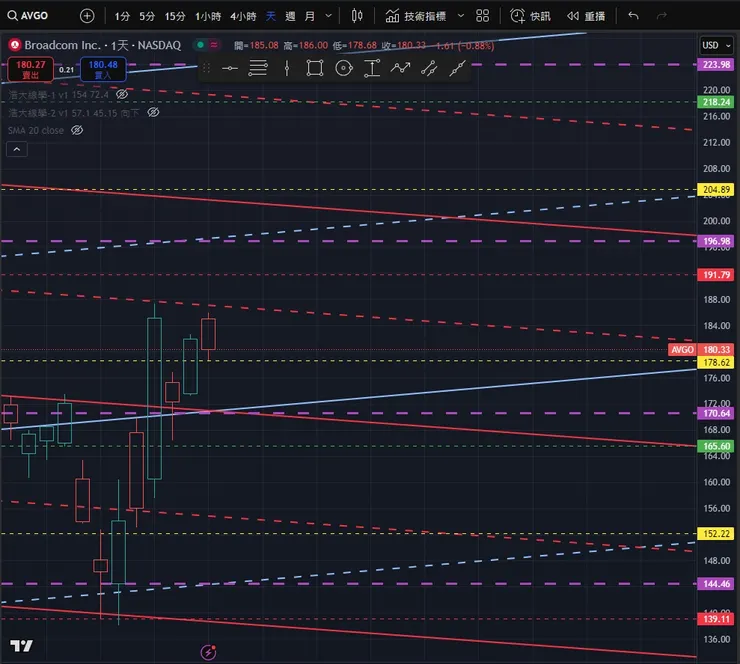
Task: Click the green 165.60 price label
Action: (x=716, y=446)
